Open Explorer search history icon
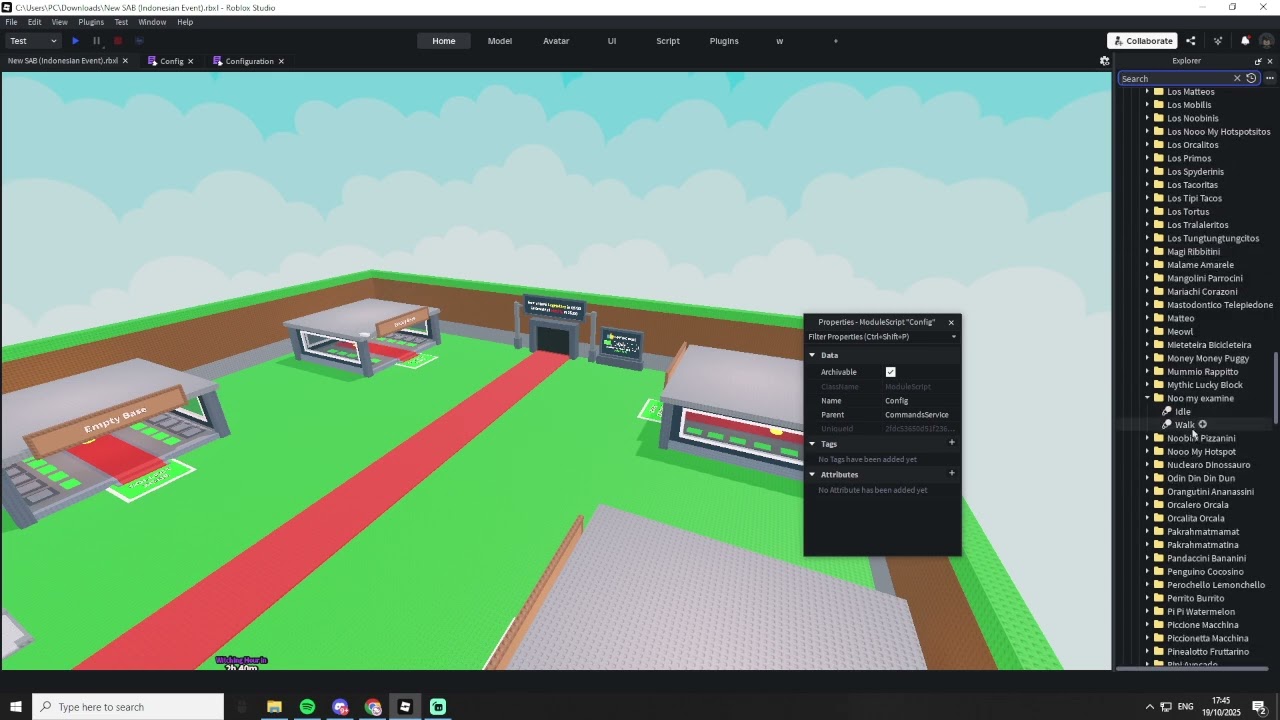This screenshot has height=720, width=1280. click(1251, 78)
